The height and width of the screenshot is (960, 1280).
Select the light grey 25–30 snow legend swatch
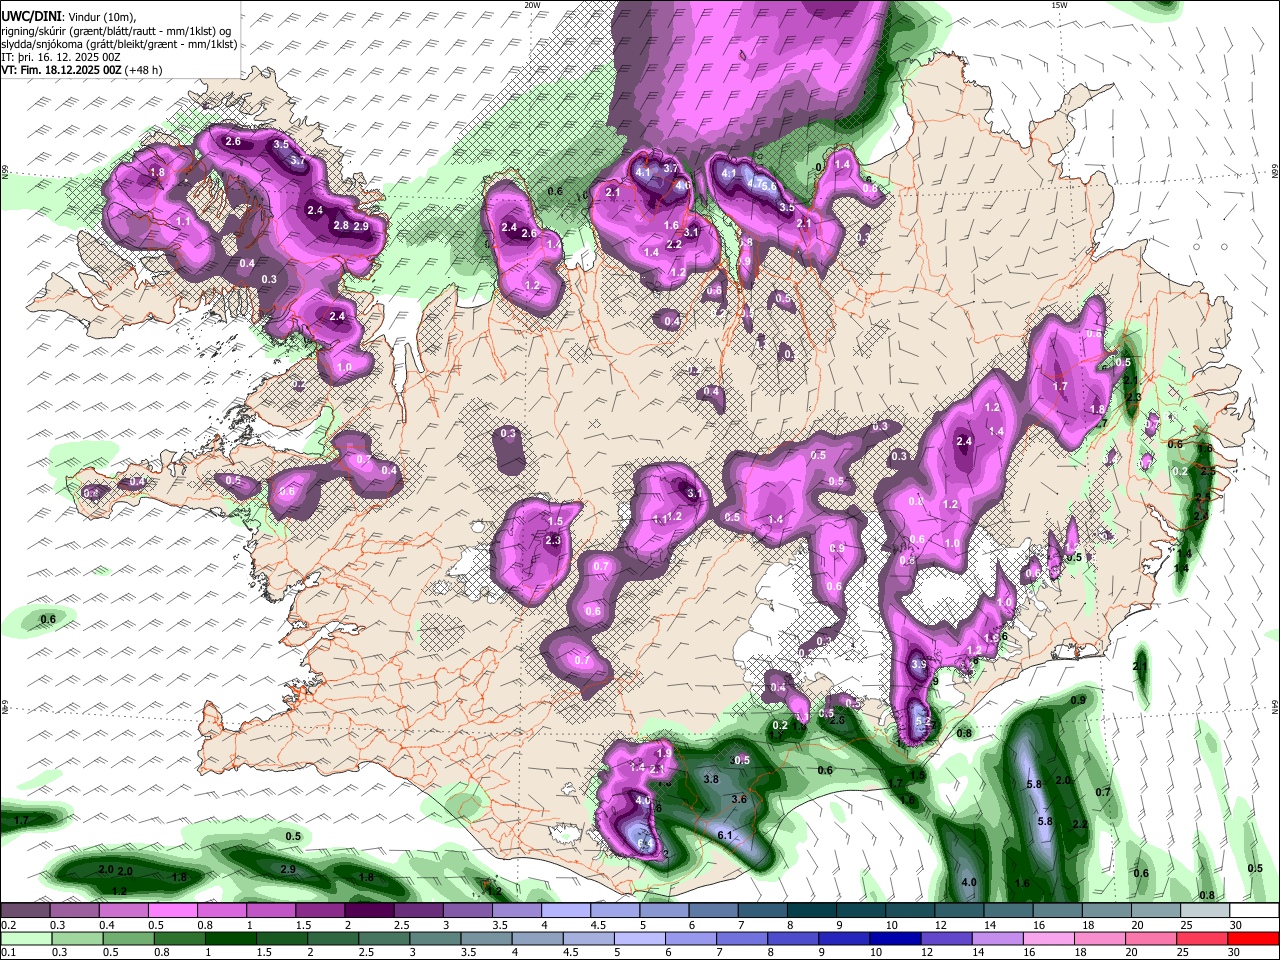coord(1206,911)
